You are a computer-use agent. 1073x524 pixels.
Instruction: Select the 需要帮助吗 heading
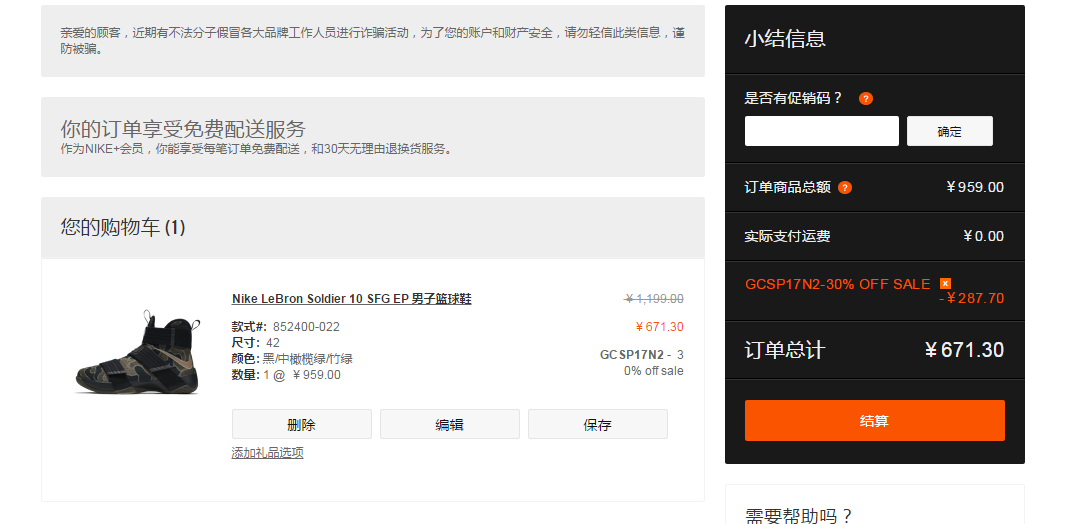click(x=799, y=516)
